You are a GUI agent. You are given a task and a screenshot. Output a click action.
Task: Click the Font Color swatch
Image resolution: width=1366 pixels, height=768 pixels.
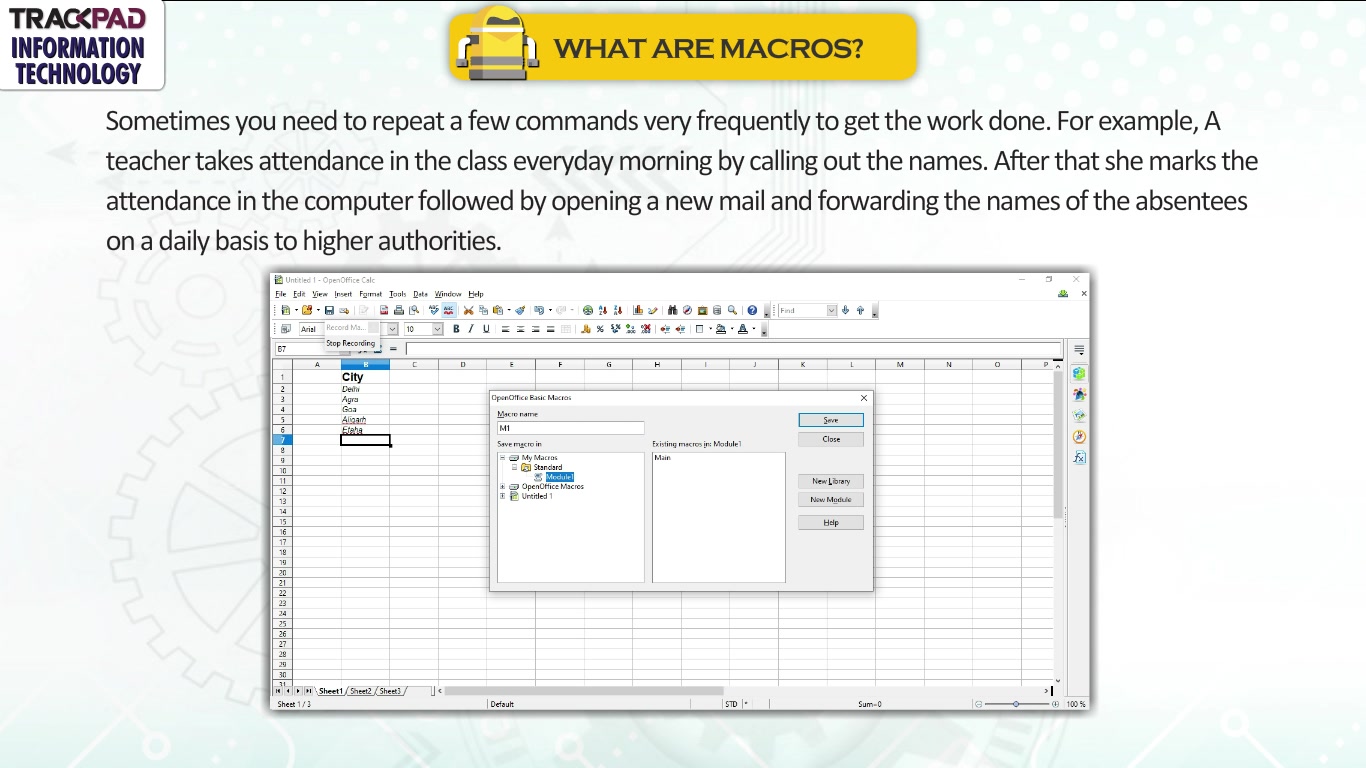tap(743, 329)
